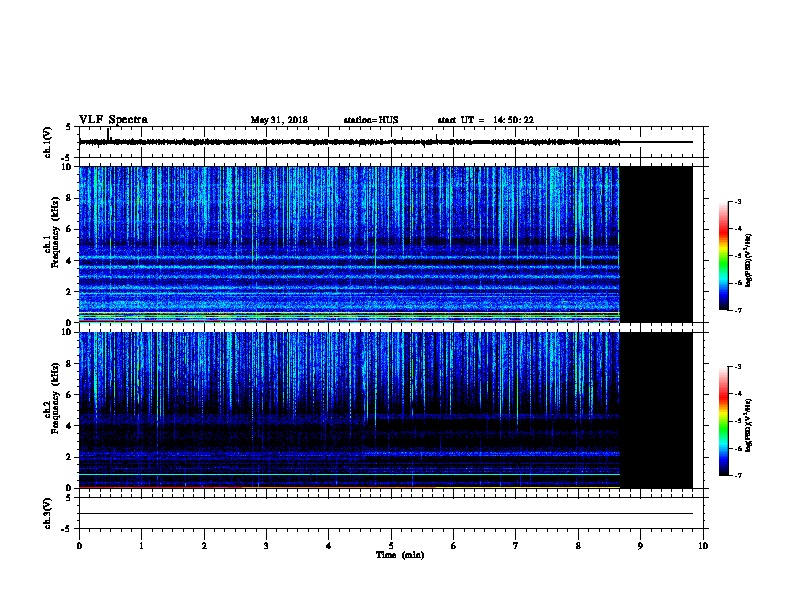Click the "-7" label on ch.2 color bar
This screenshot has height=612, width=792.
[x=737, y=475]
